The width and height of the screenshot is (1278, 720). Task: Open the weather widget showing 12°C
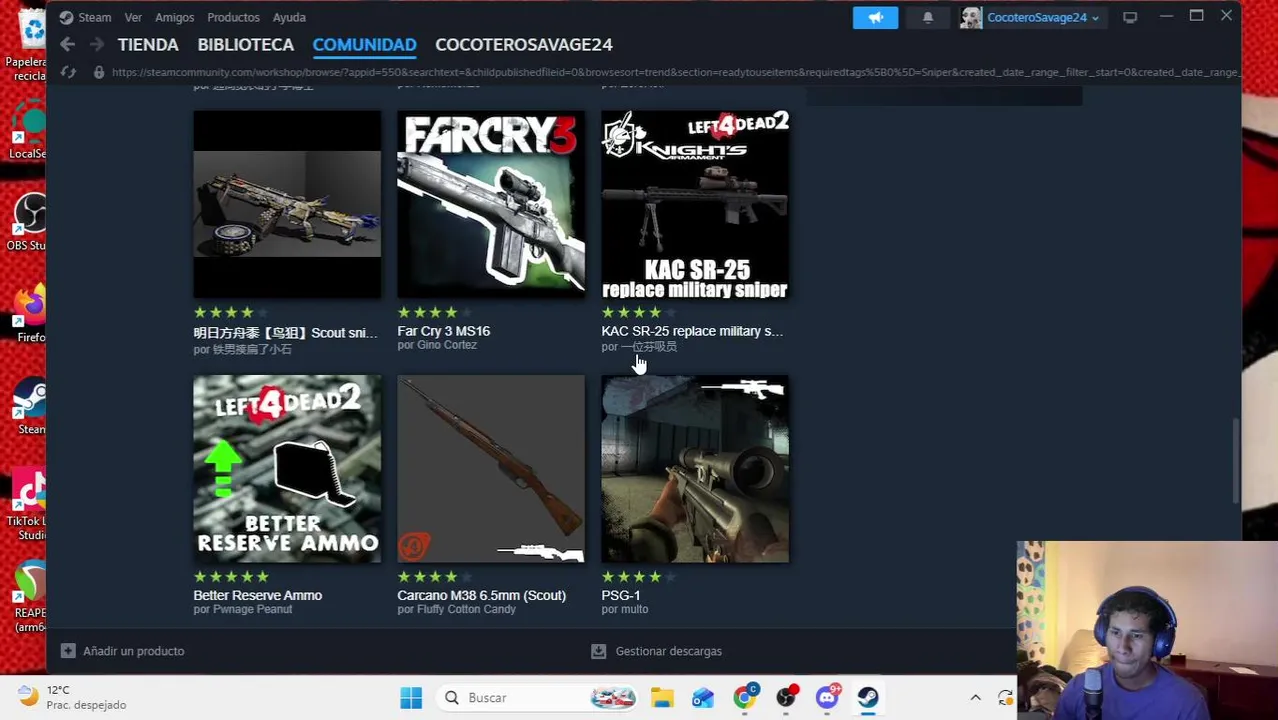pyautogui.click(x=72, y=697)
